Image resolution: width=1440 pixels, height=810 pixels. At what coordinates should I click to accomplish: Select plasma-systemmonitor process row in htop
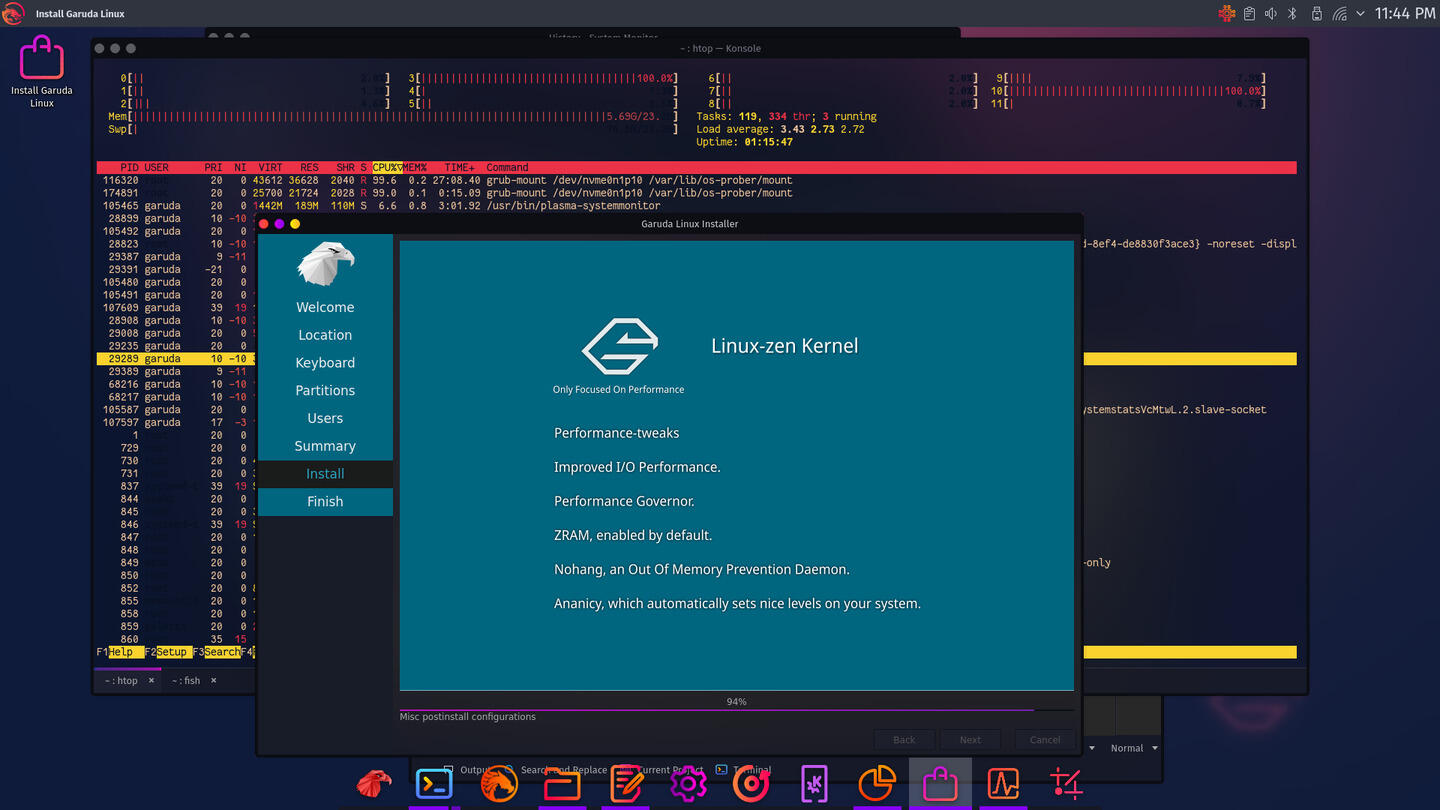coord(697,206)
